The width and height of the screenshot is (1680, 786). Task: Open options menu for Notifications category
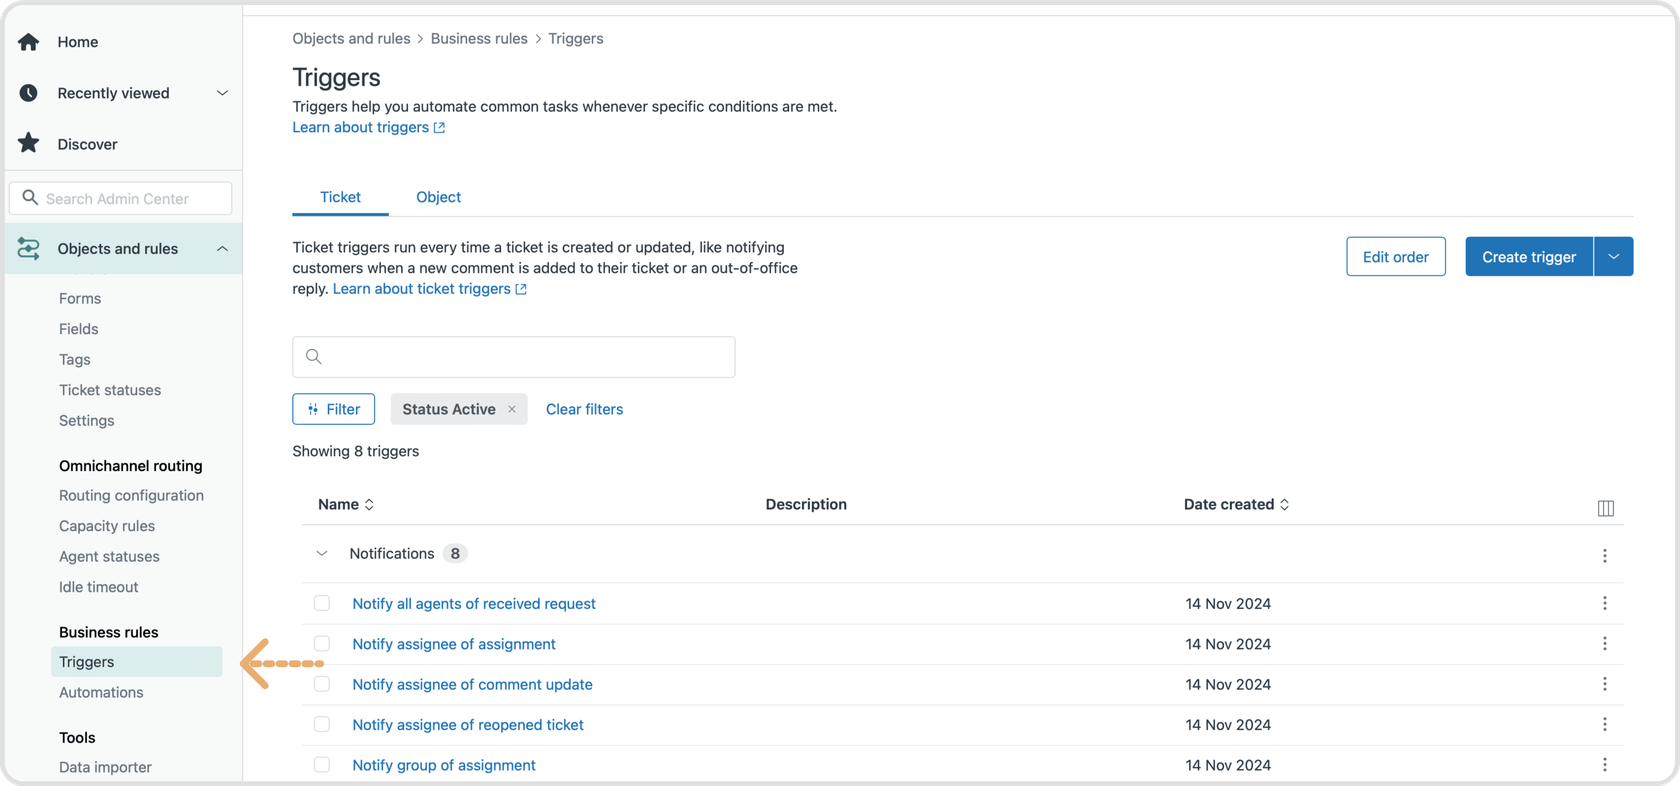(1604, 556)
